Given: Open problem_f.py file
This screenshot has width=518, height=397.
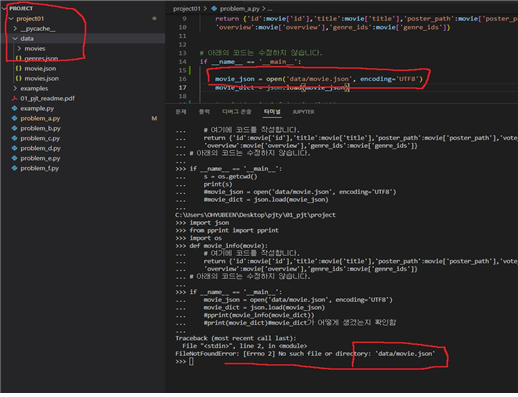Looking at the screenshot, I should click(40, 168).
